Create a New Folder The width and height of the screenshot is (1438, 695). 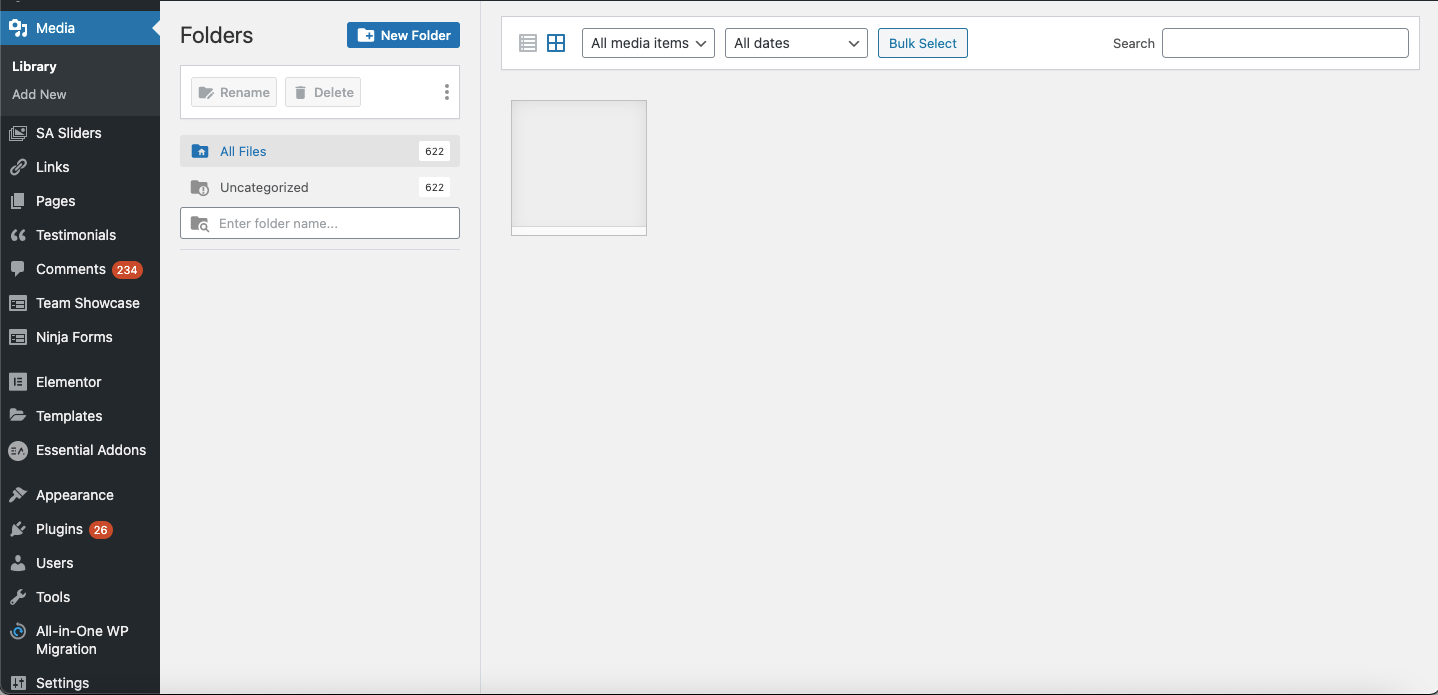tap(403, 34)
